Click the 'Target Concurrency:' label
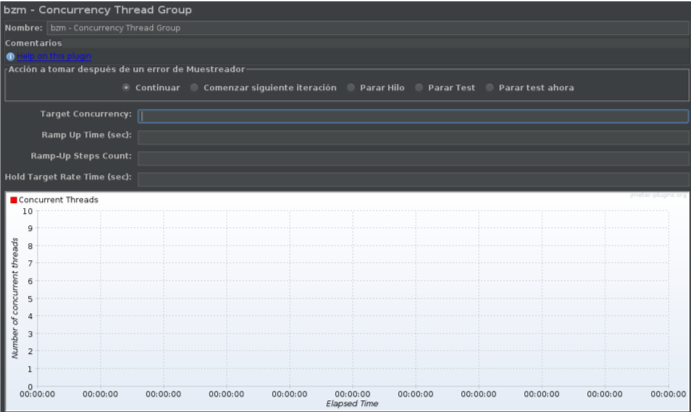 click(x=86, y=114)
